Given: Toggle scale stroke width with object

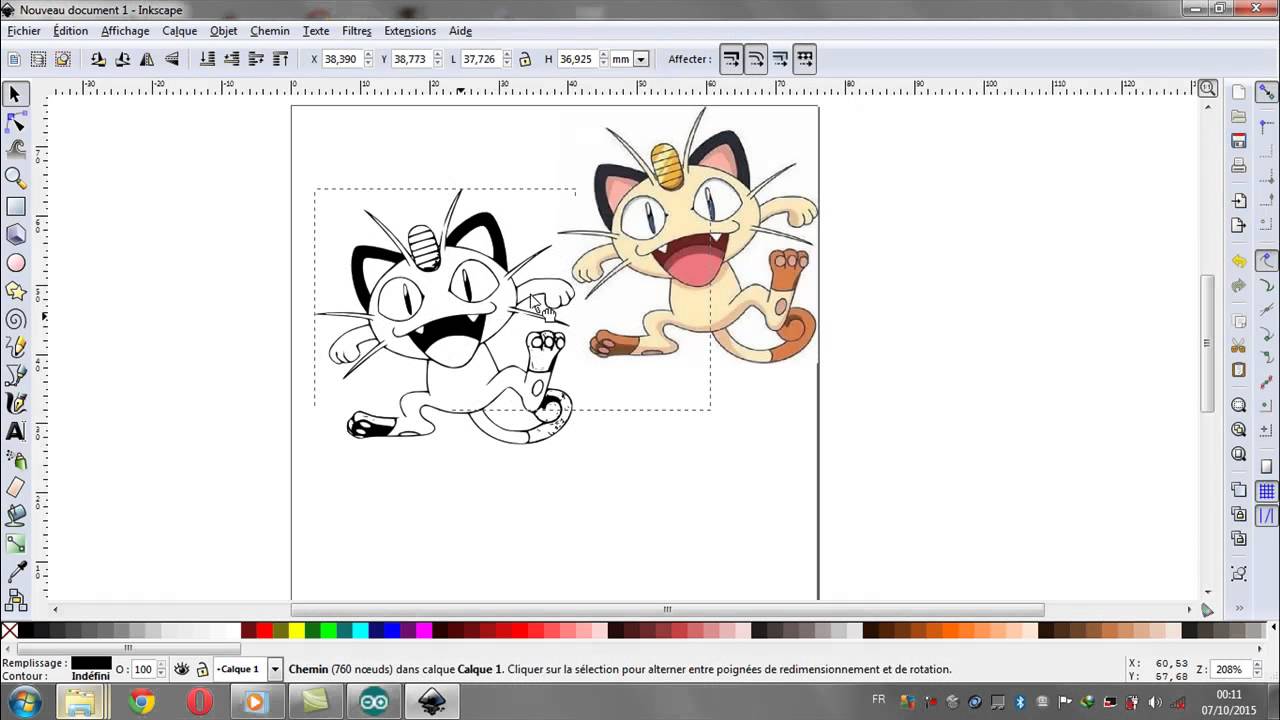Looking at the screenshot, I should click(x=732, y=59).
